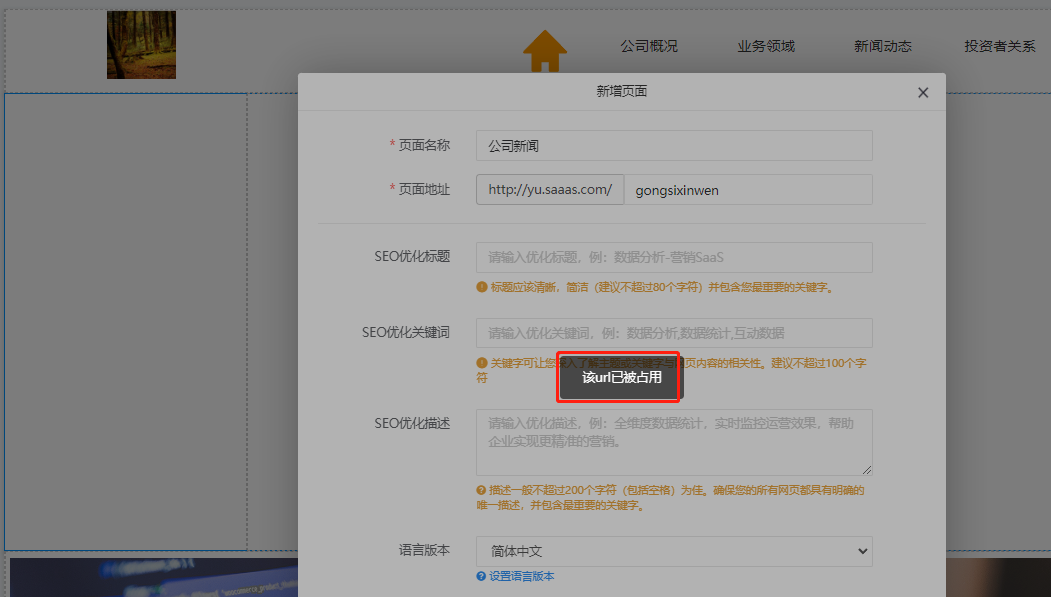The height and width of the screenshot is (597, 1051).
Task: Click the orange home icon in navigation bar
Action: tap(544, 47)
